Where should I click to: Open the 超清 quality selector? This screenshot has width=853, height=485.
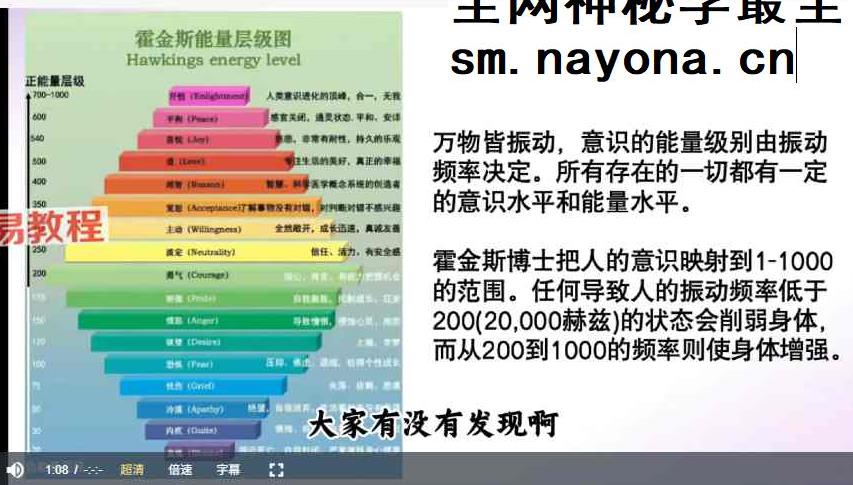[x=132, y=469]
